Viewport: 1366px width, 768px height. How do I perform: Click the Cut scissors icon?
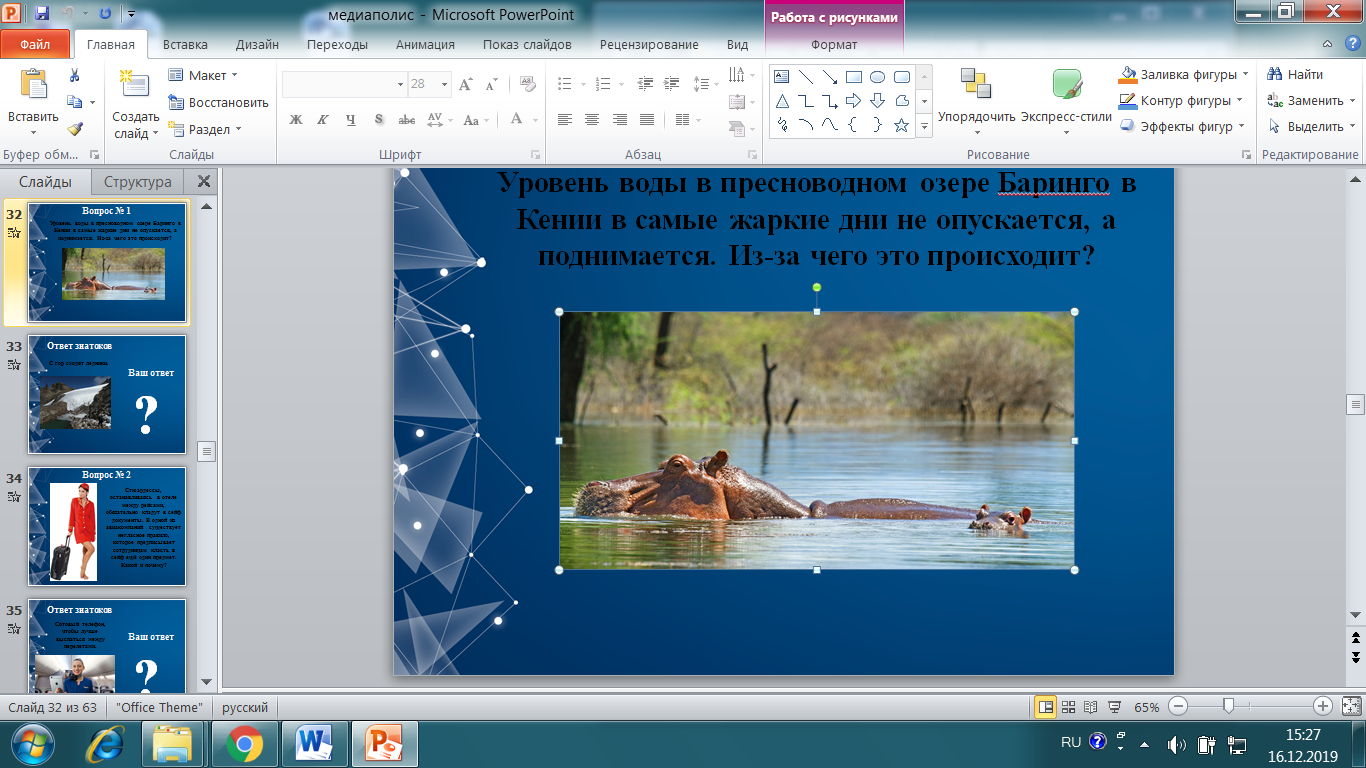(74, 75)
